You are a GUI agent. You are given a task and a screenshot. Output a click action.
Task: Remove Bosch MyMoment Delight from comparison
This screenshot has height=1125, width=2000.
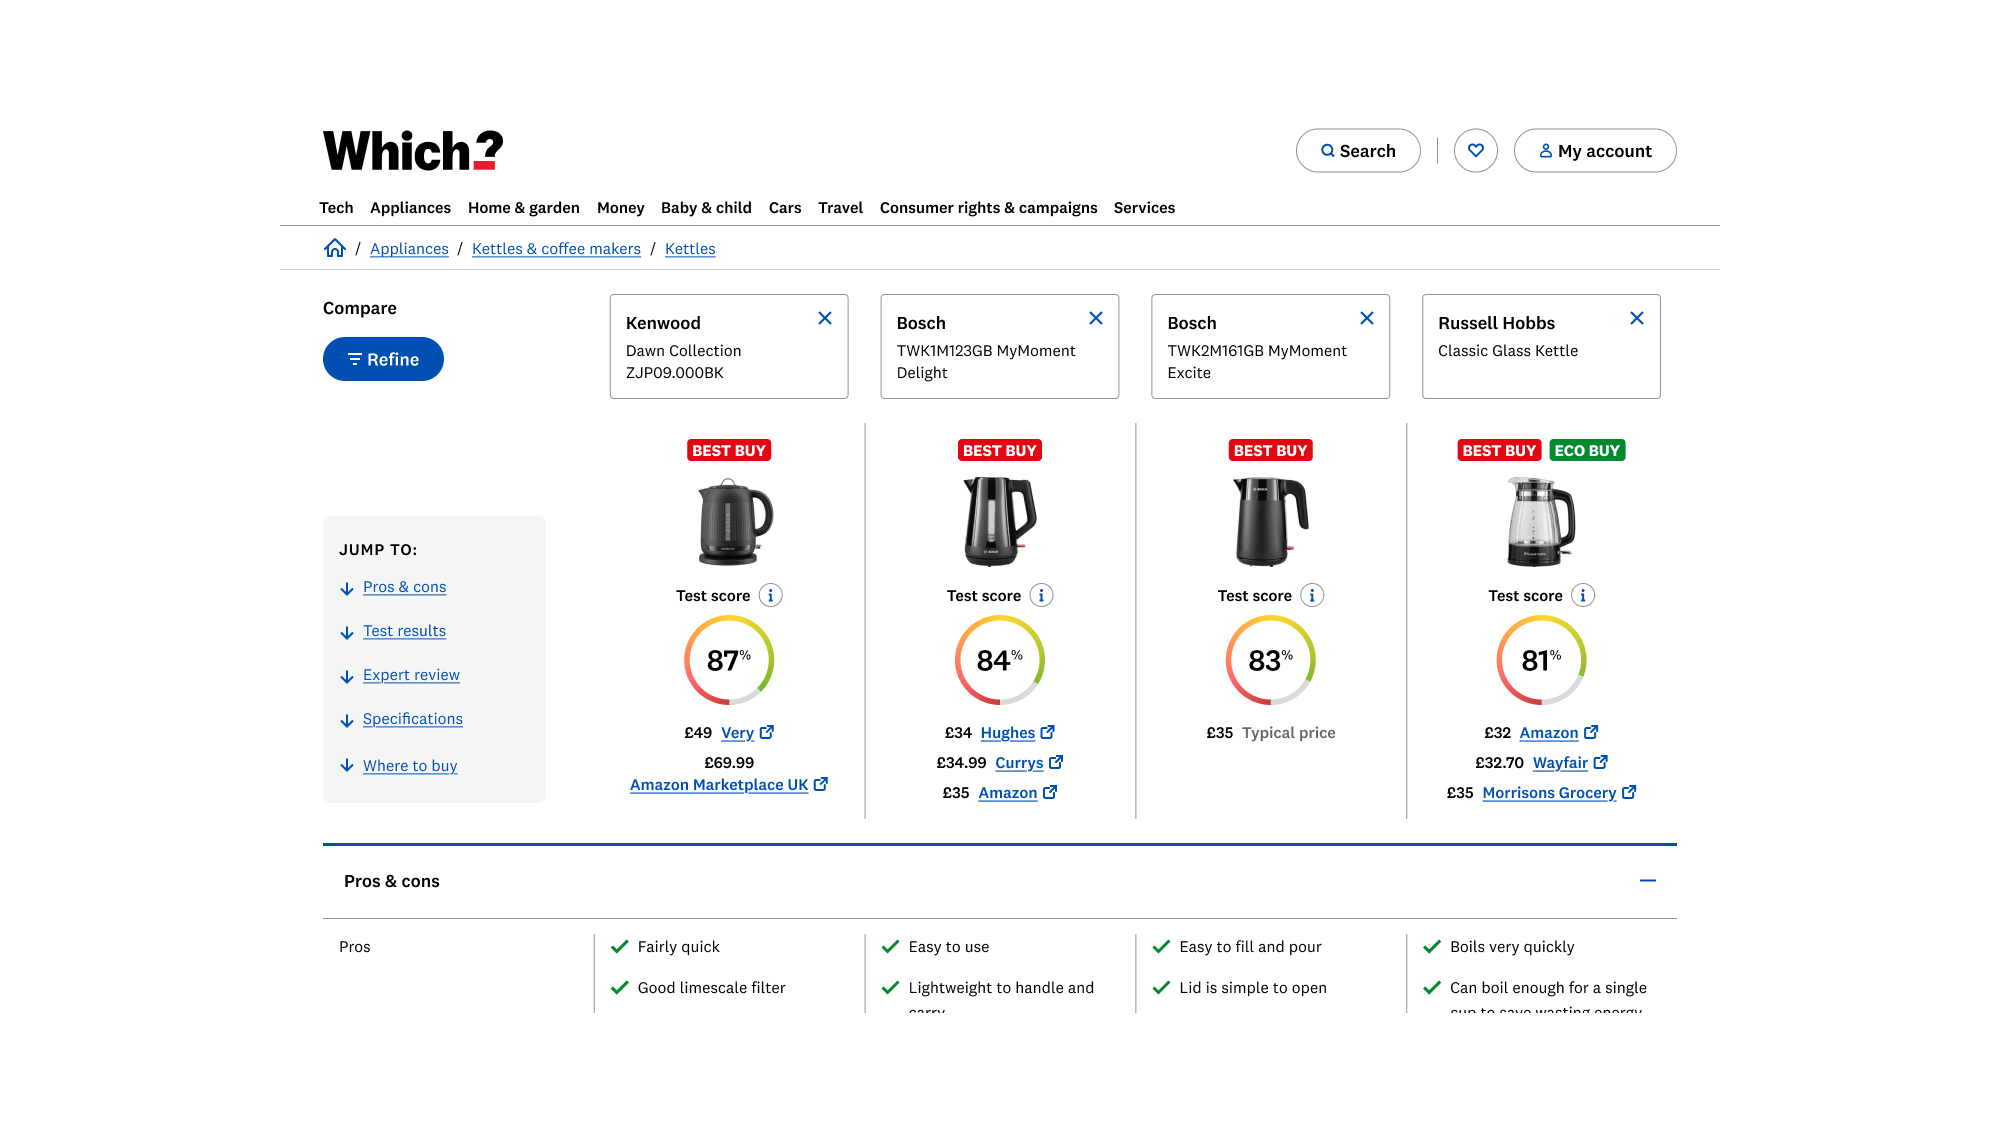(x=1096, y=318)
